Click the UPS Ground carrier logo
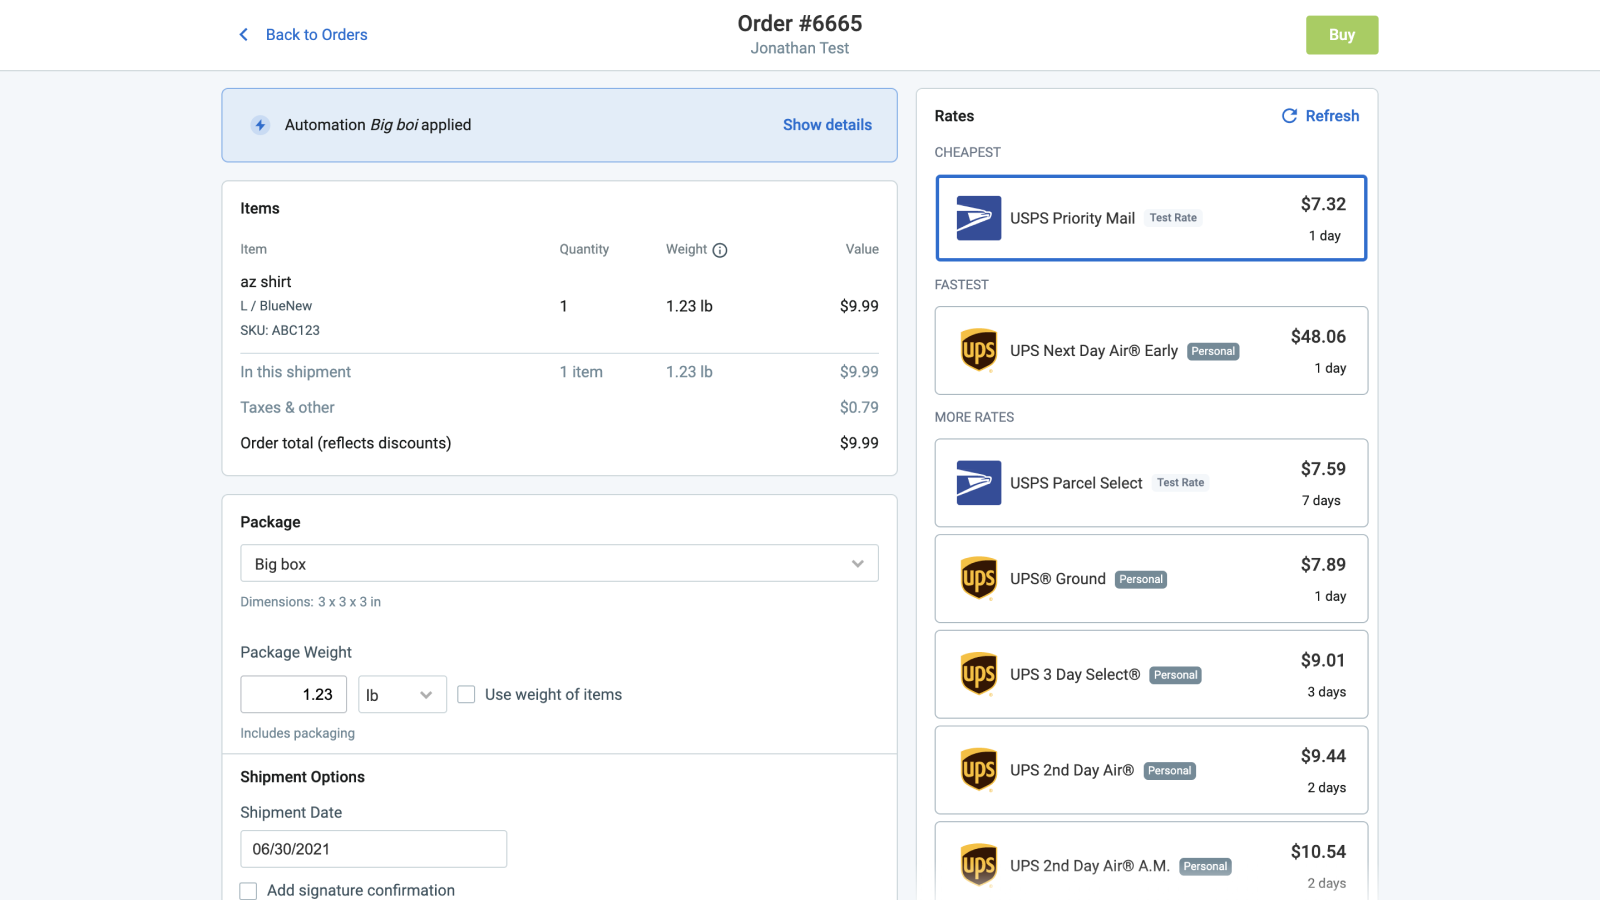Image resolution: width=1600 pixels, height=900 pixels. (978, 578)
